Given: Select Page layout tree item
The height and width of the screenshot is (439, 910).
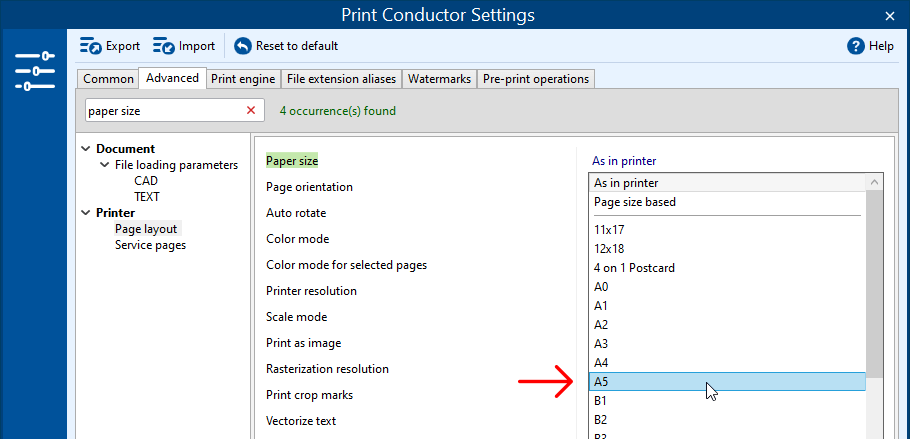Looking at the screenshot, I should click(x=146, y=229).
